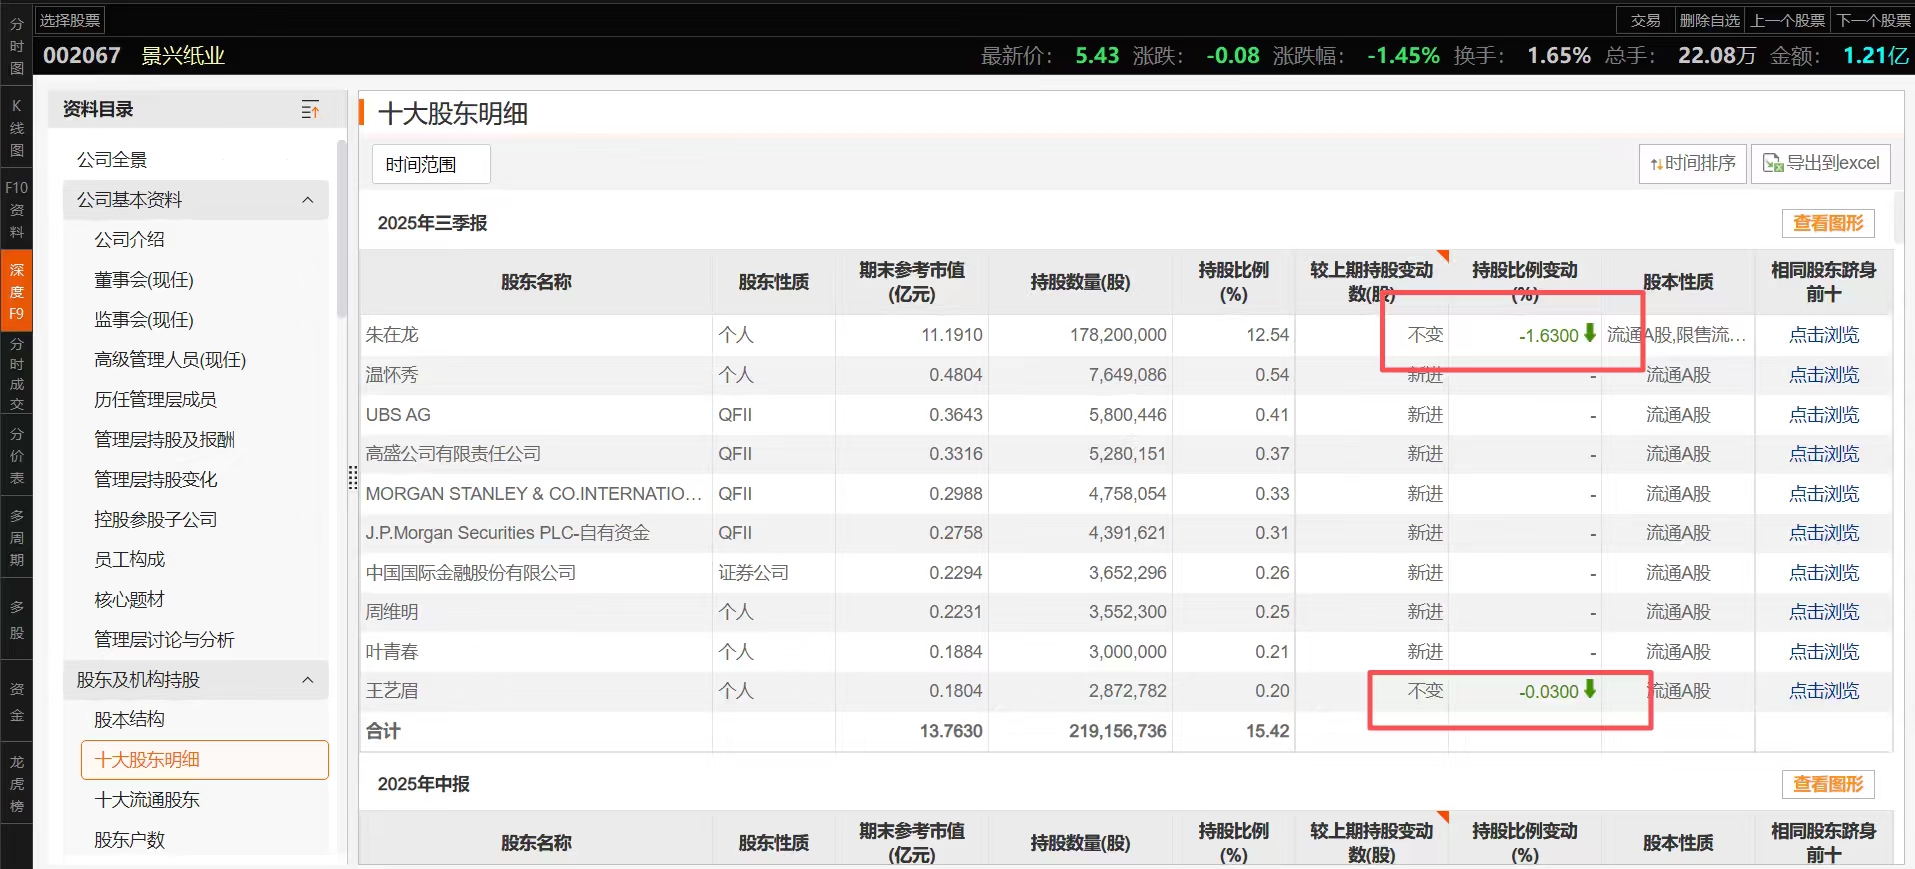Click 点击浏览 link for UBS AG
Viewport: 1915px width, 869px height.
[1824, 414]
